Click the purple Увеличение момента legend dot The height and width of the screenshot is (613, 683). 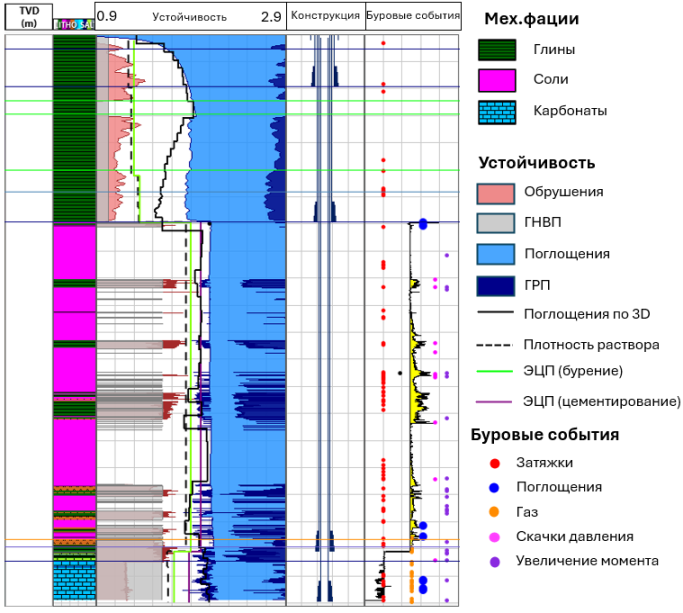pyautogui.click(x=494, y=562)
